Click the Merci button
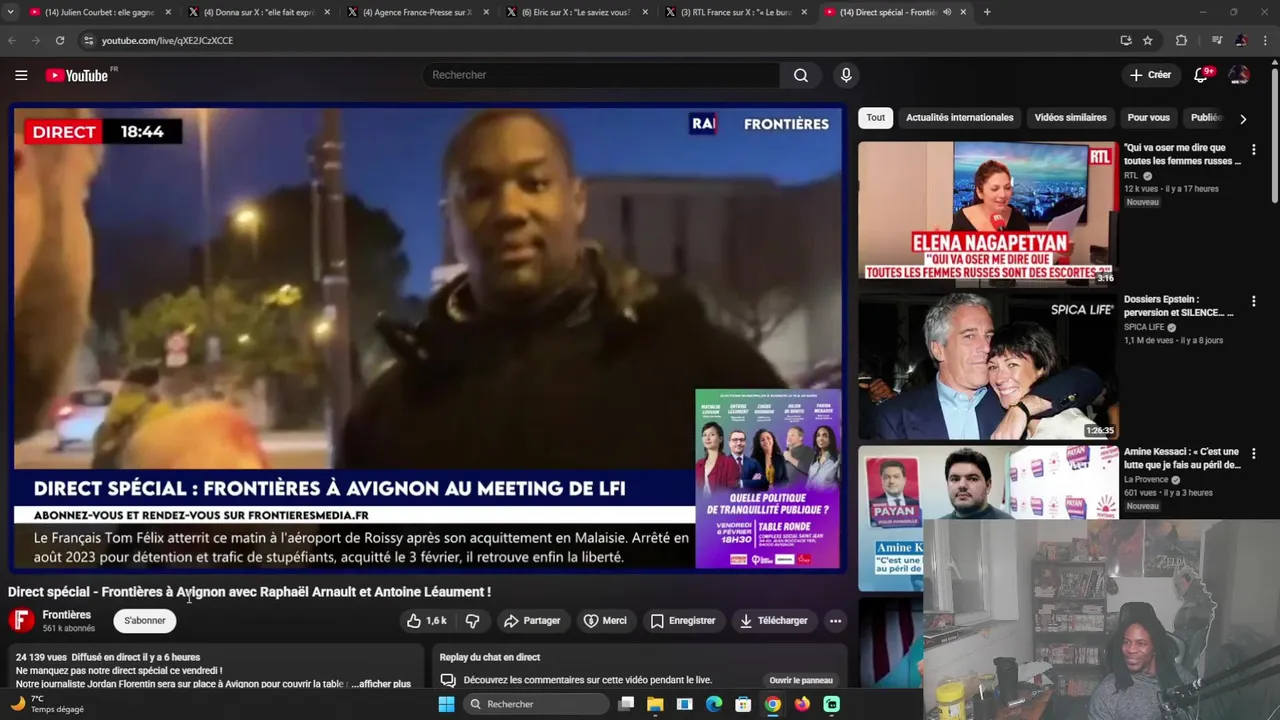 pos(605,621)
